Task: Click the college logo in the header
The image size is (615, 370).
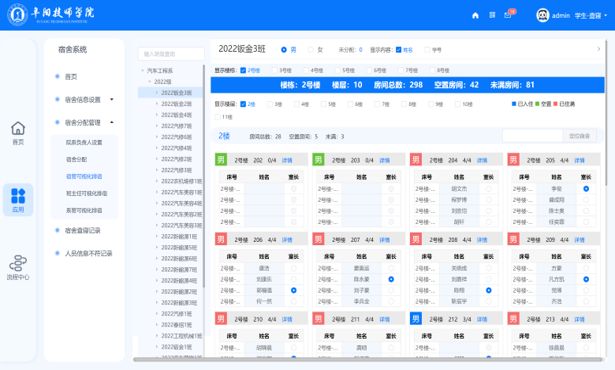Action: click(x=17, y=15)
